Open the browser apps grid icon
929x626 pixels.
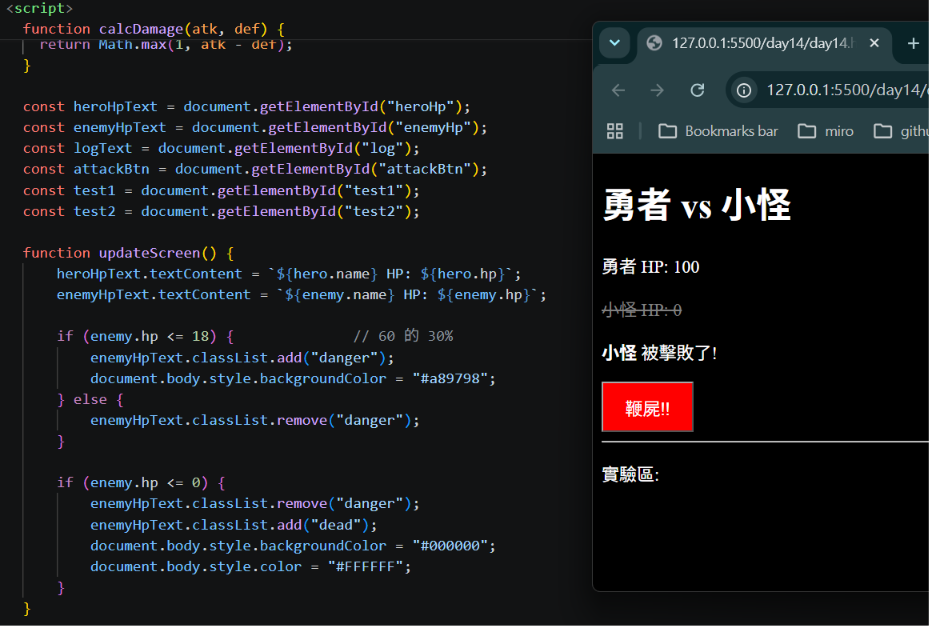(615, 131)
